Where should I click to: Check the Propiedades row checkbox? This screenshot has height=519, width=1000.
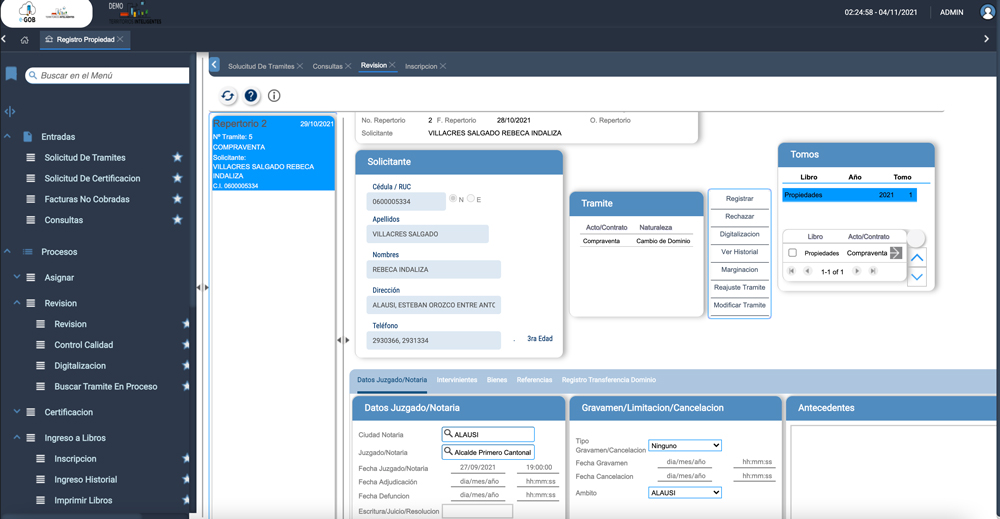coord(793,253)
